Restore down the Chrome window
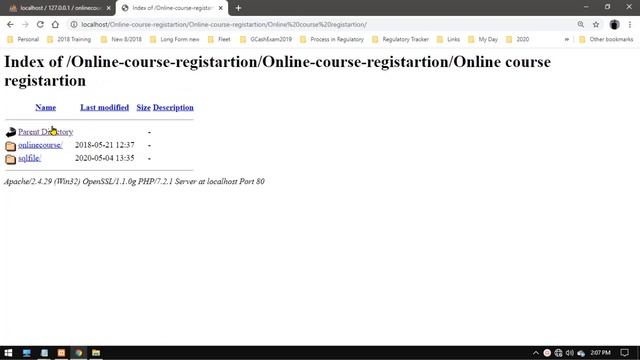The height and width of the screenshot is (360, 640). pos(607,7)
